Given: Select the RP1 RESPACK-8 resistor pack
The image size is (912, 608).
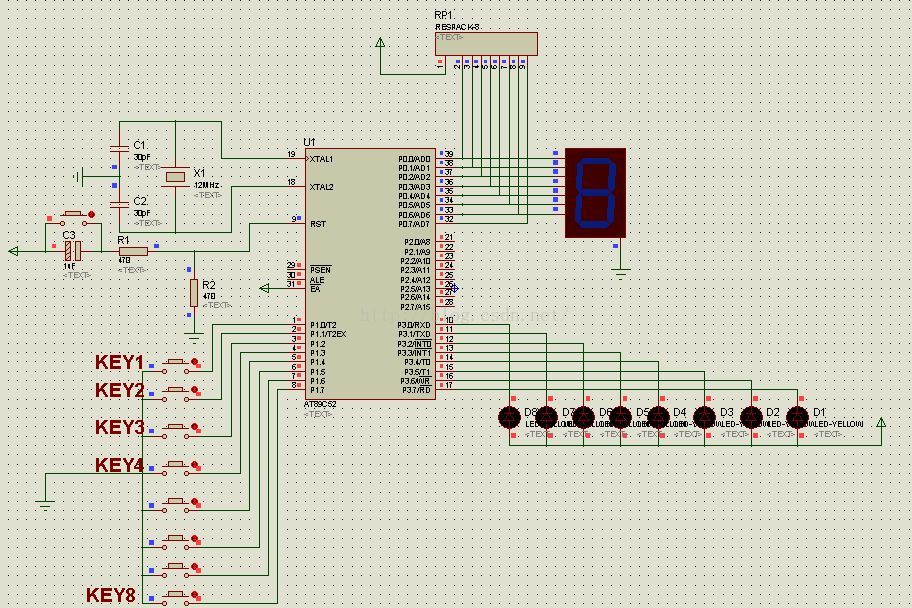Looking at the screenshot, I should pyautogui.click(x=486, y=44).
